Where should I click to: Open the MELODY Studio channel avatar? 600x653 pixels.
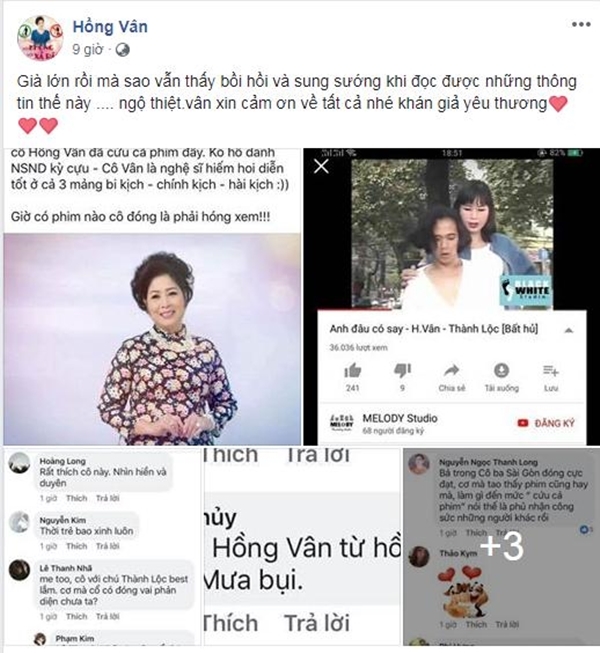coord(341,423)
